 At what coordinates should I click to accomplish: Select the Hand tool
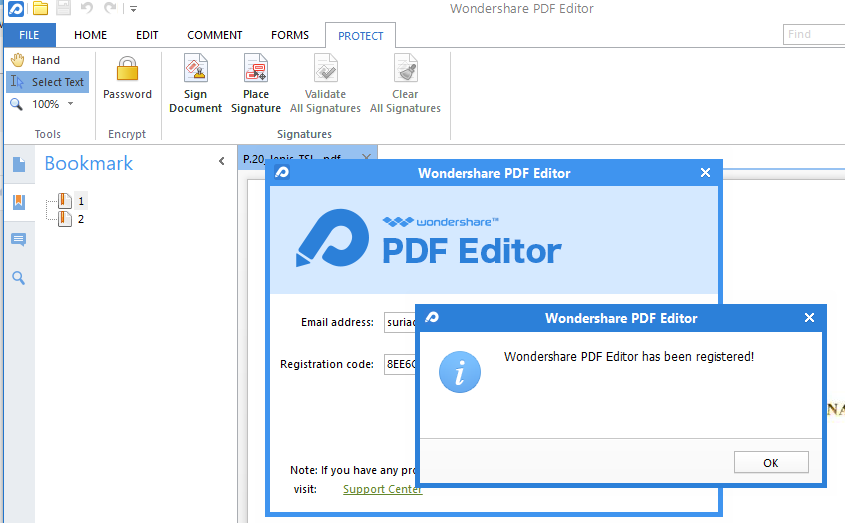(x=36, y=60)
